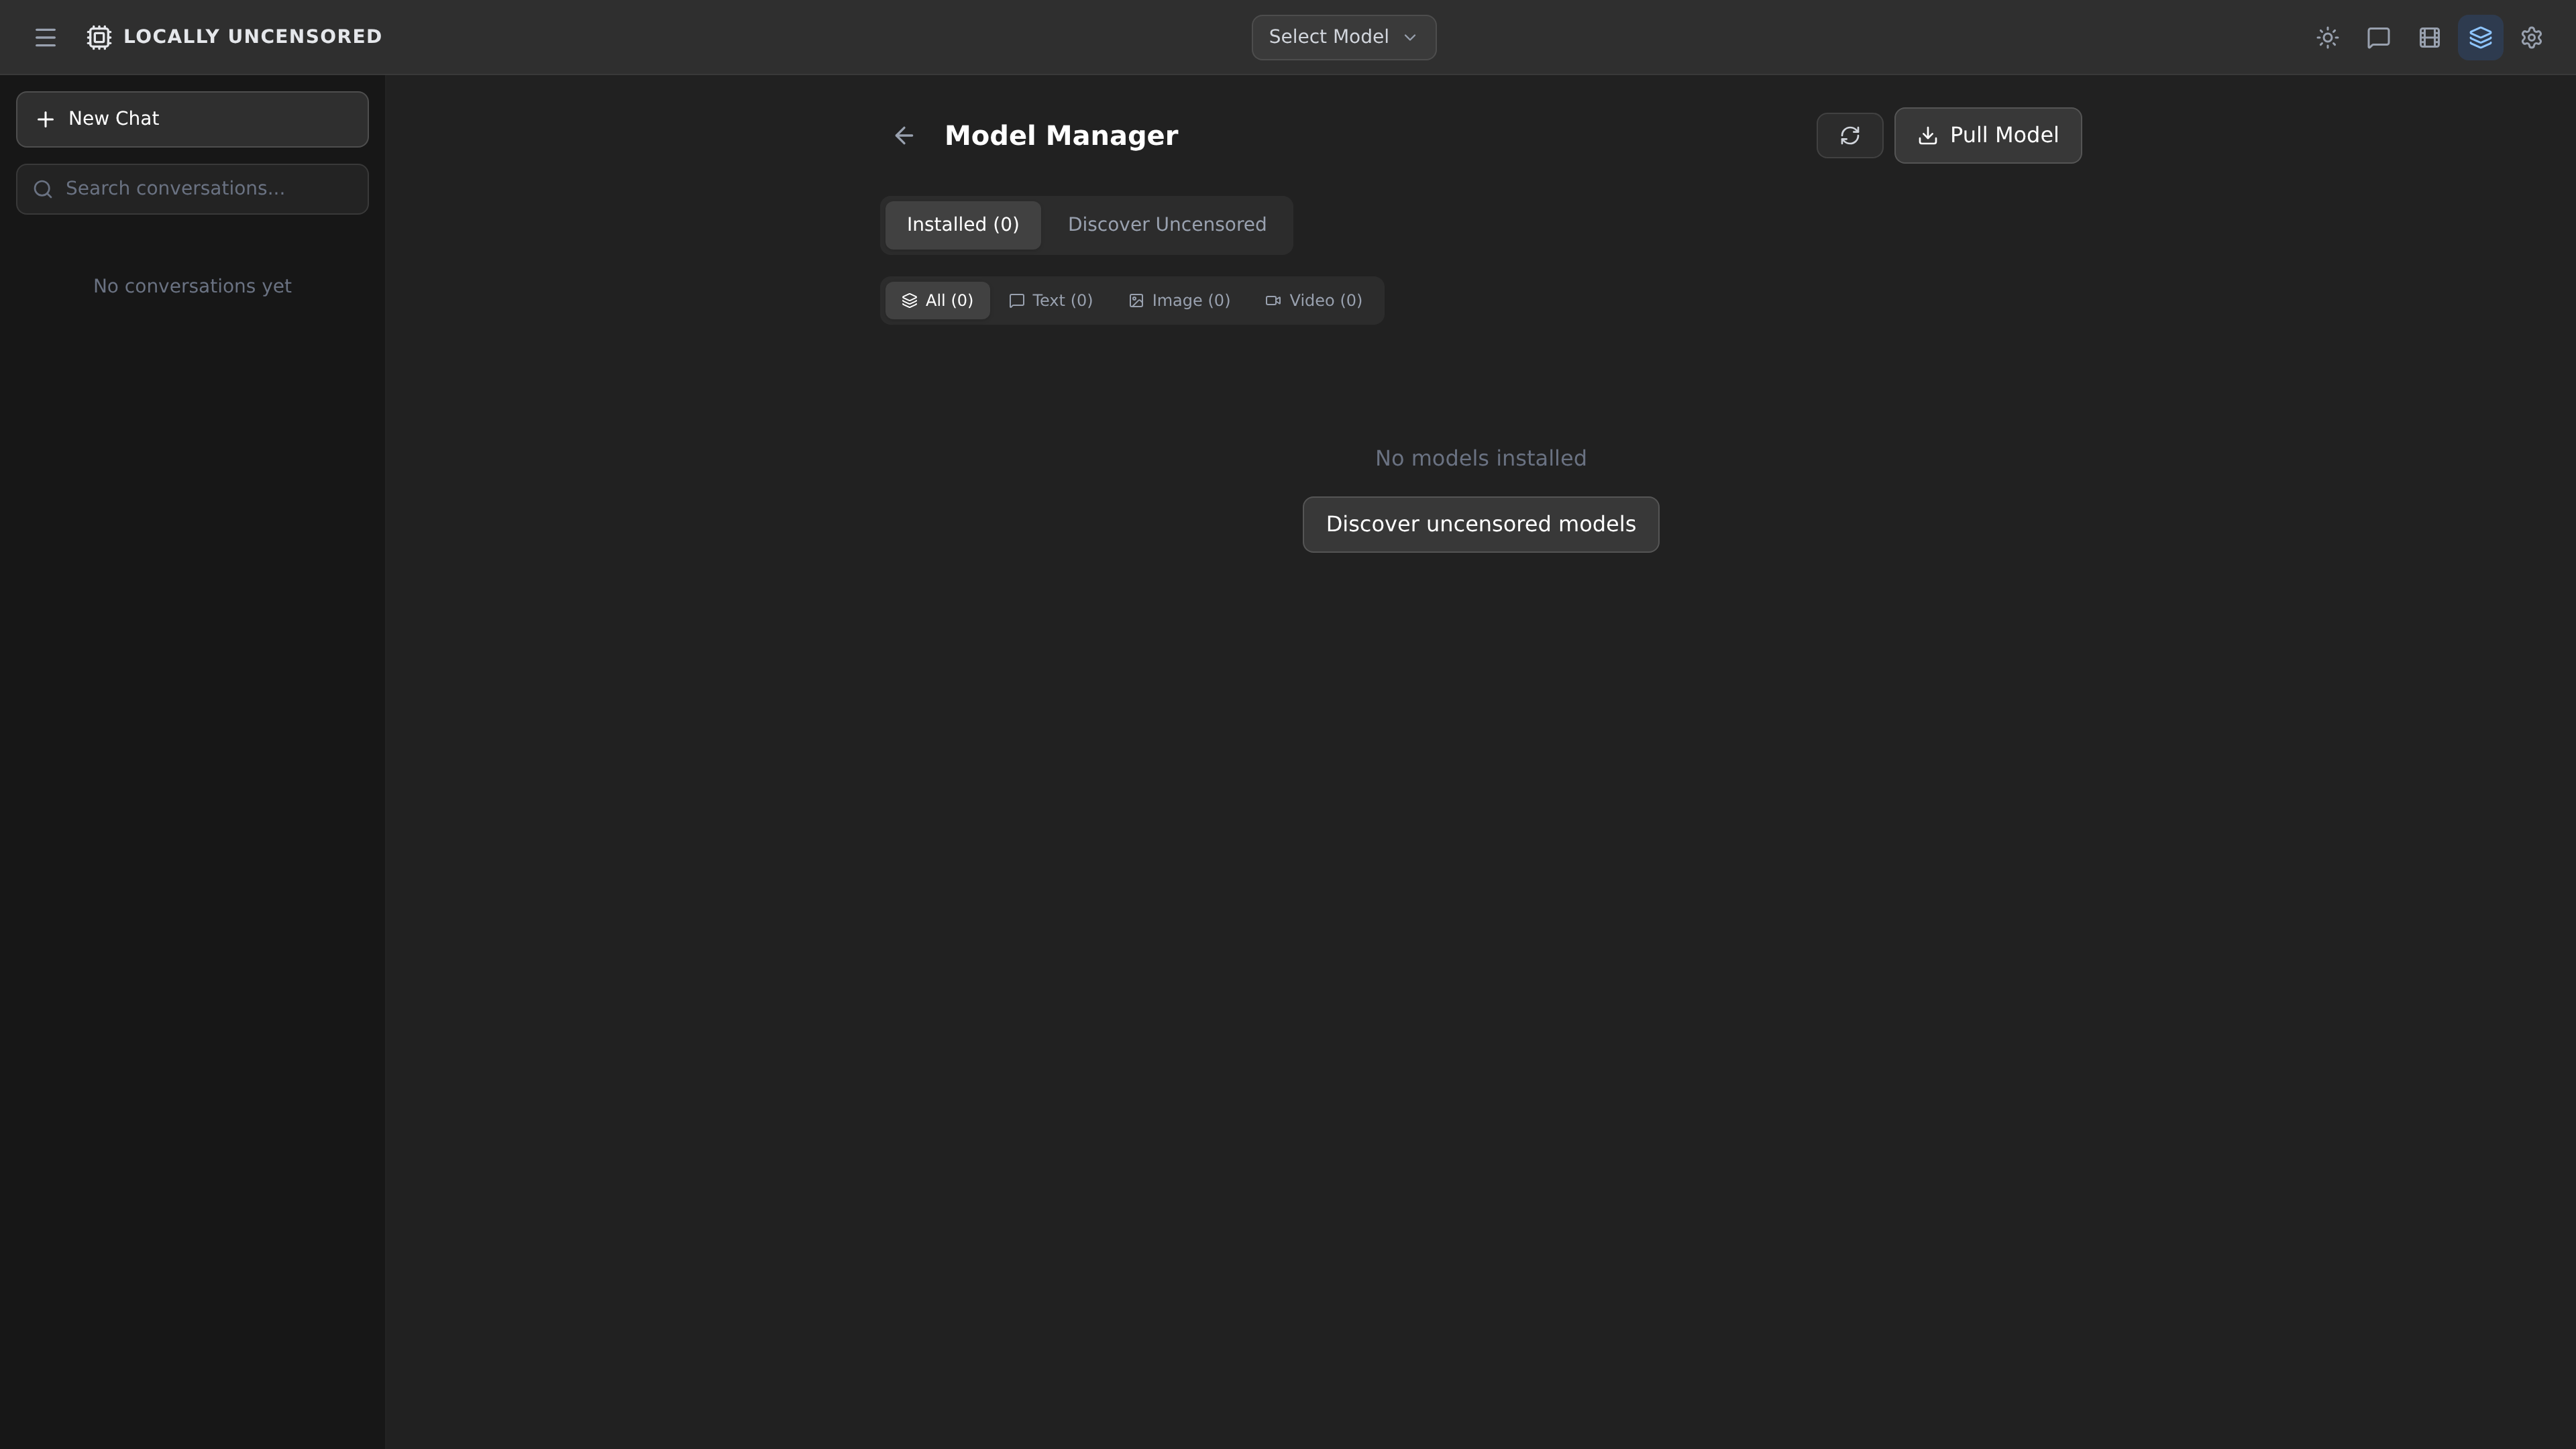Open the sidebar hamburger menu
The height and width of the screenshot is (1449, 2576).
pos(46,37)
